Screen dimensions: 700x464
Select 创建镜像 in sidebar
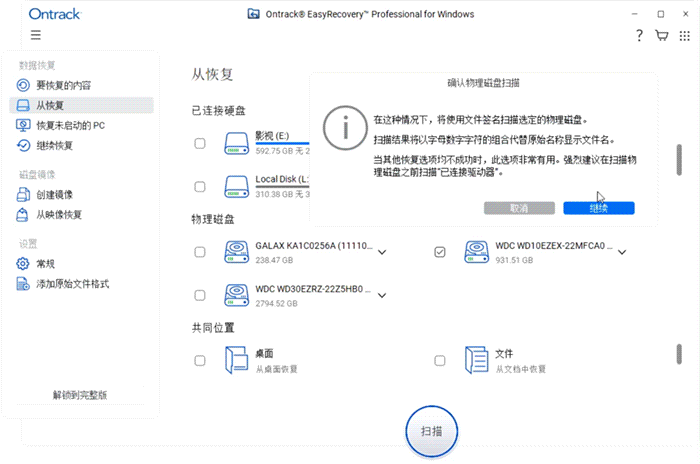[x=81, y=194]
